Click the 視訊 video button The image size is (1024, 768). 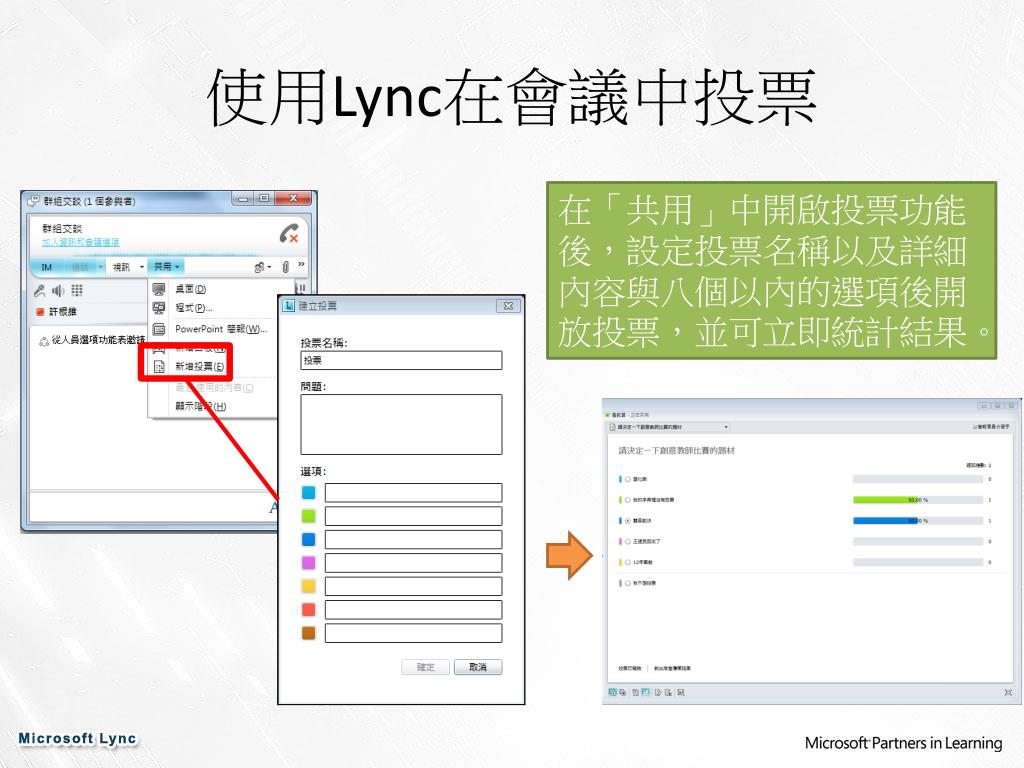point(122,267)
